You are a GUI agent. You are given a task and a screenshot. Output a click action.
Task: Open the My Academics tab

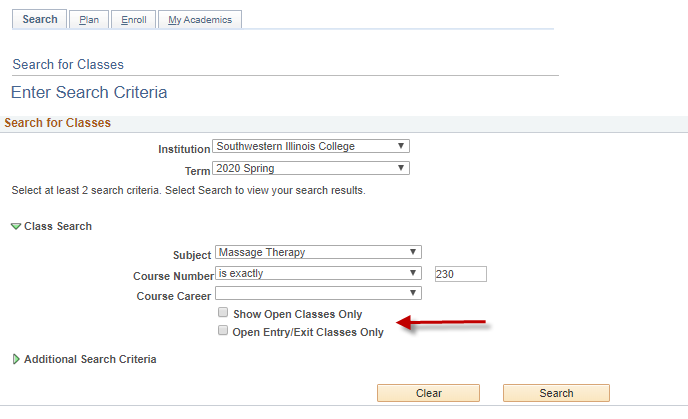(x=200, y=20)
